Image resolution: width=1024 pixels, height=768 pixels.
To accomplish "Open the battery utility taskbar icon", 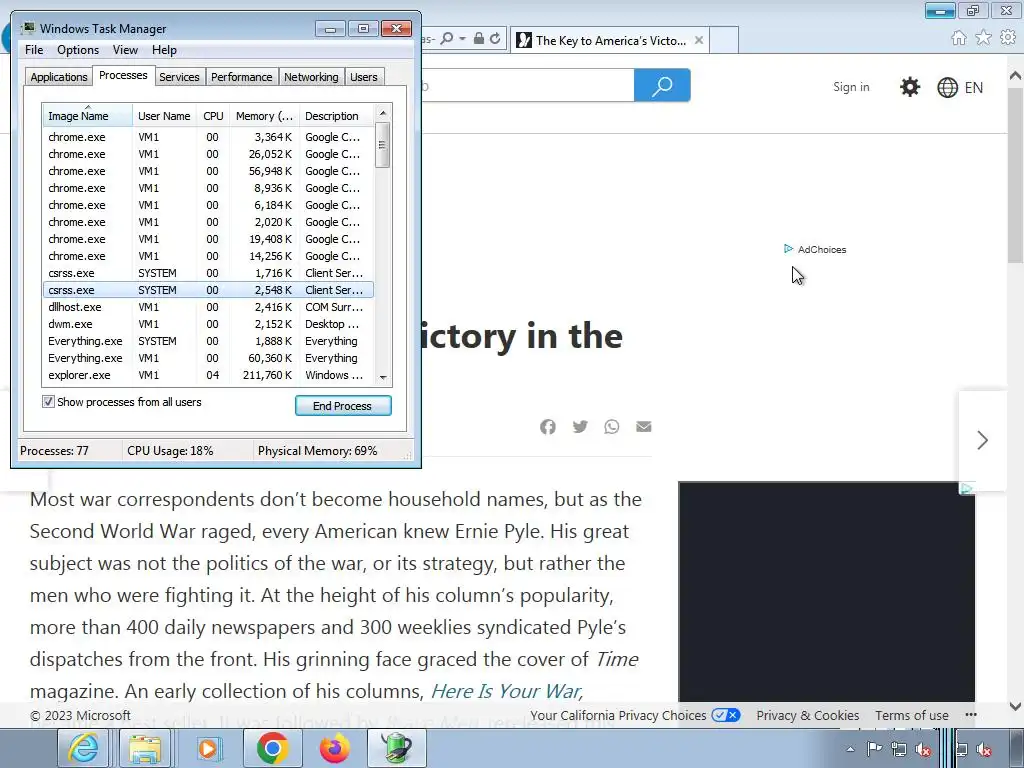I will 396,748.
